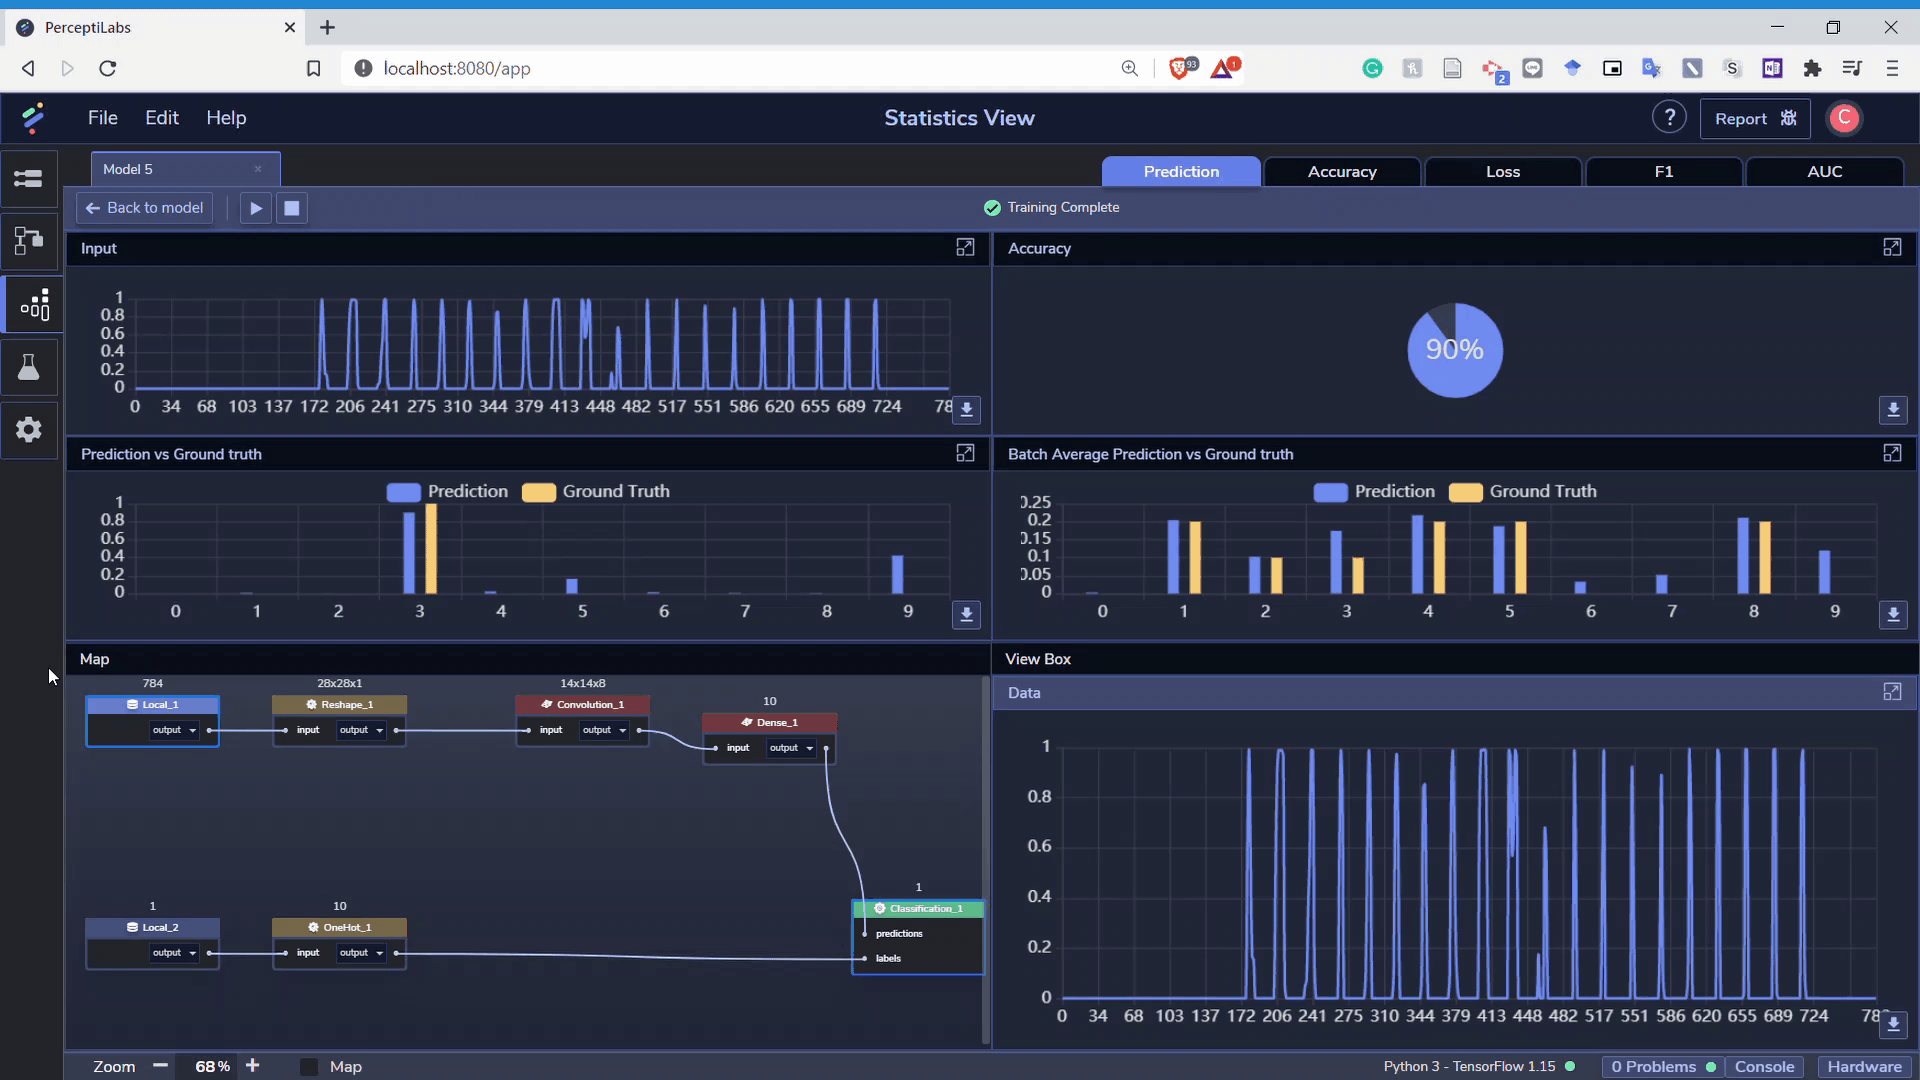Open the Settings gear in sidebar
1920x1080 pixels.
pyautogui.click(x=29, y=430)
